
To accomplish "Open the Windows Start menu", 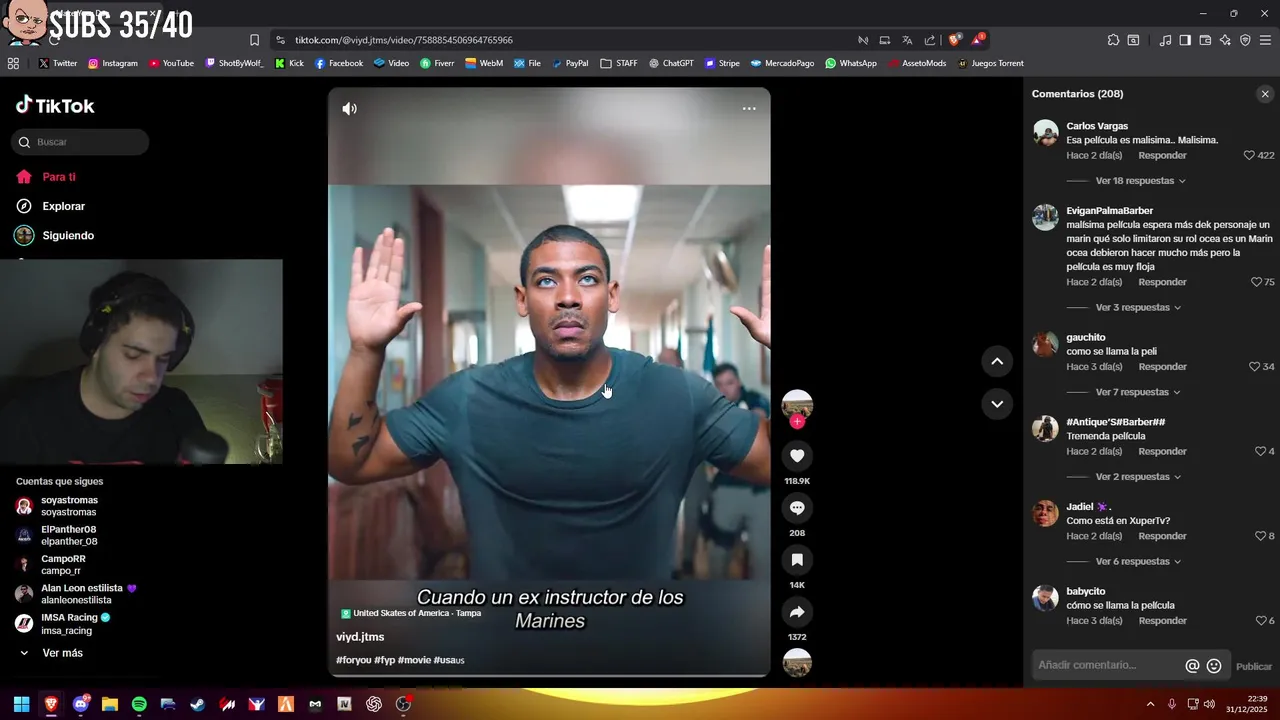I will point(21,704).
